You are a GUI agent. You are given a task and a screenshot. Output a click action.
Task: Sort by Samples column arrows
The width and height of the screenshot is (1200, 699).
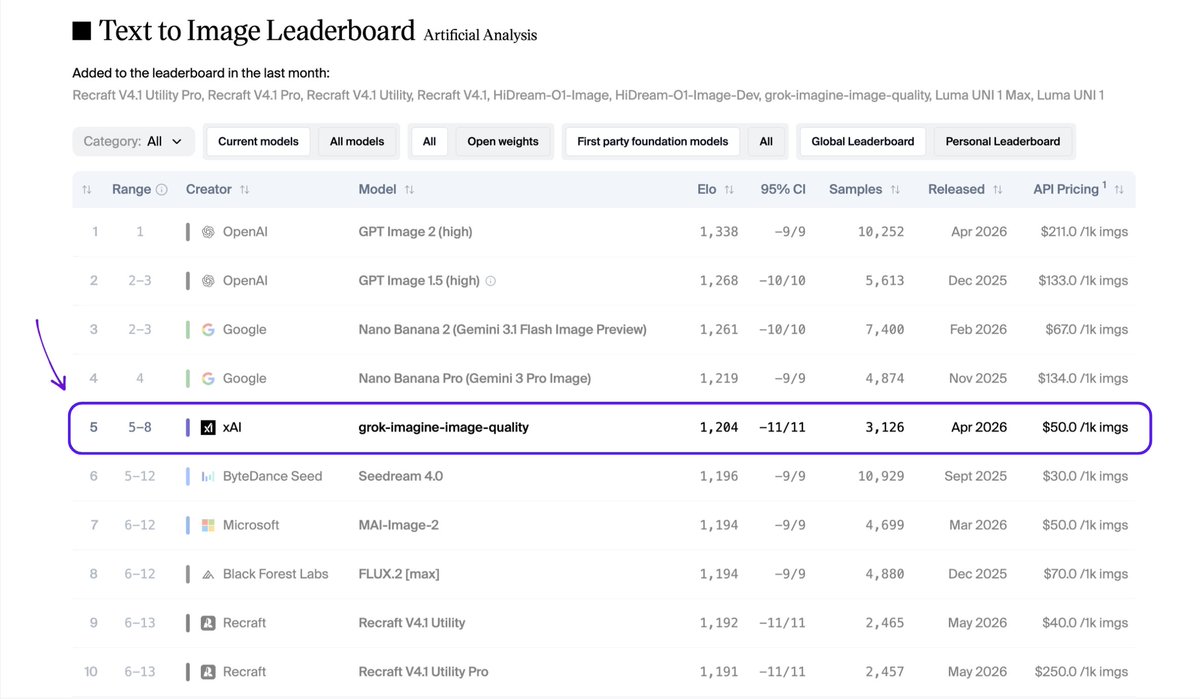895,189
